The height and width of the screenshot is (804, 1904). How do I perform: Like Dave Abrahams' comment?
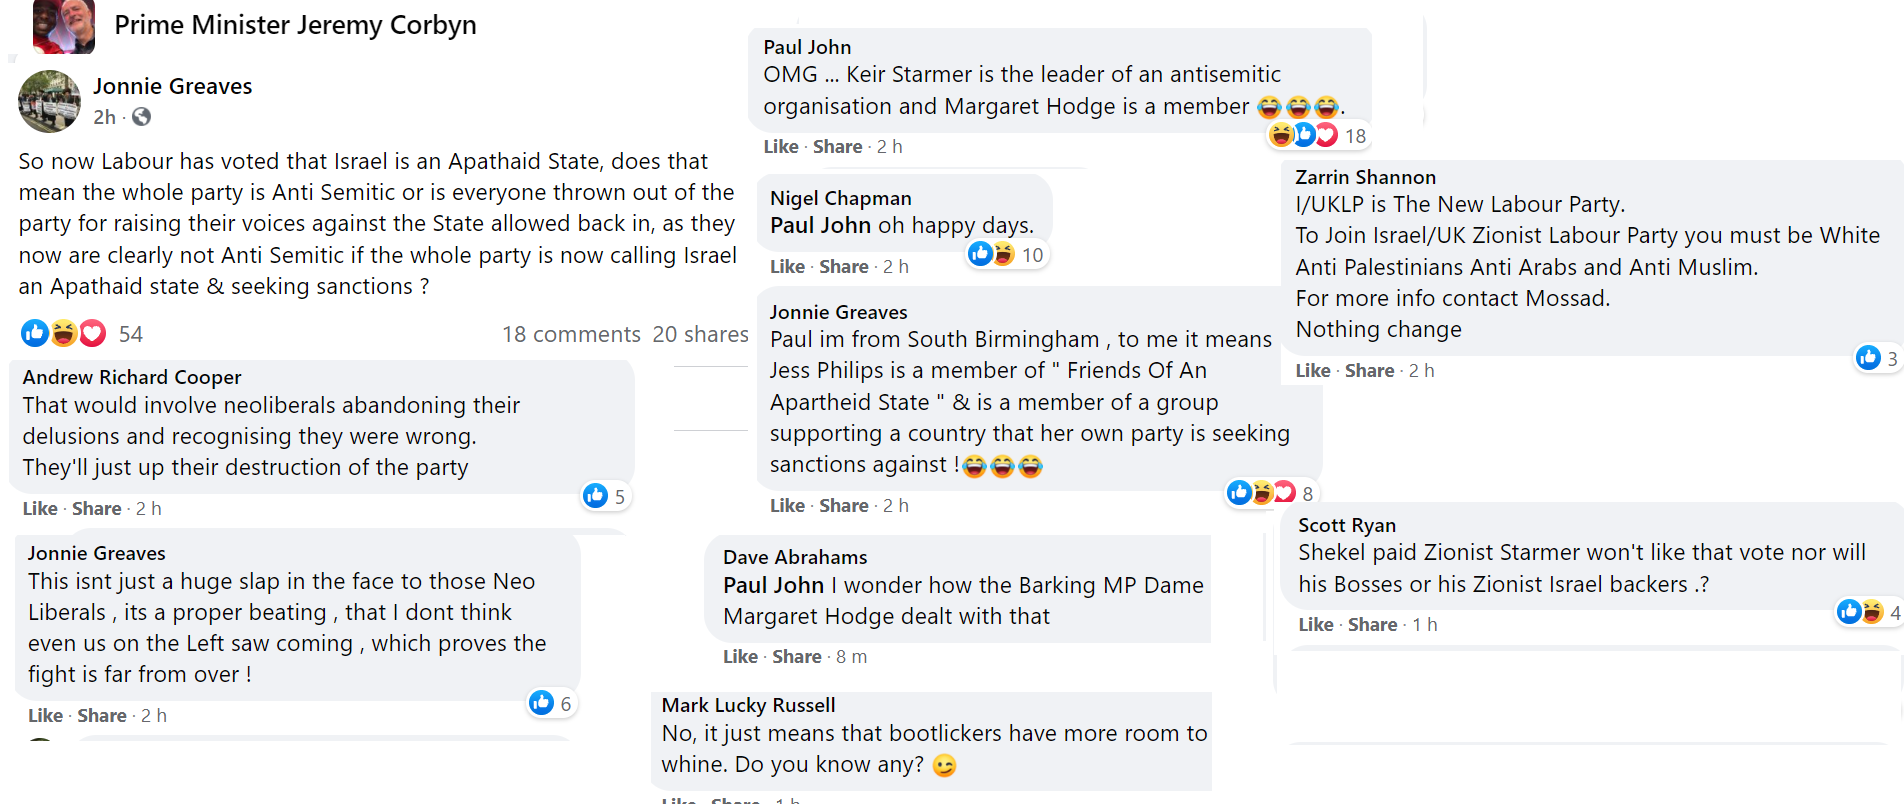pyautogui.click(x=740, y=657)
